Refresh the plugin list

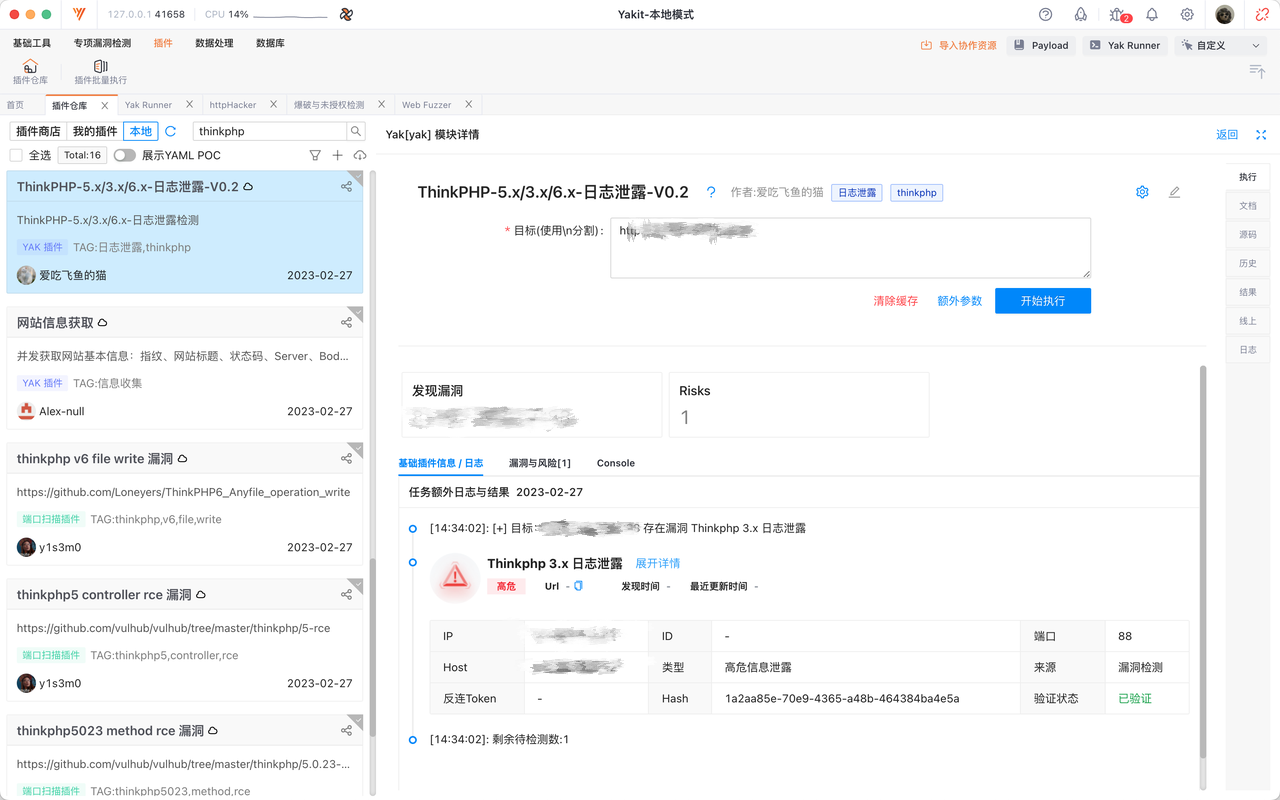171,131
